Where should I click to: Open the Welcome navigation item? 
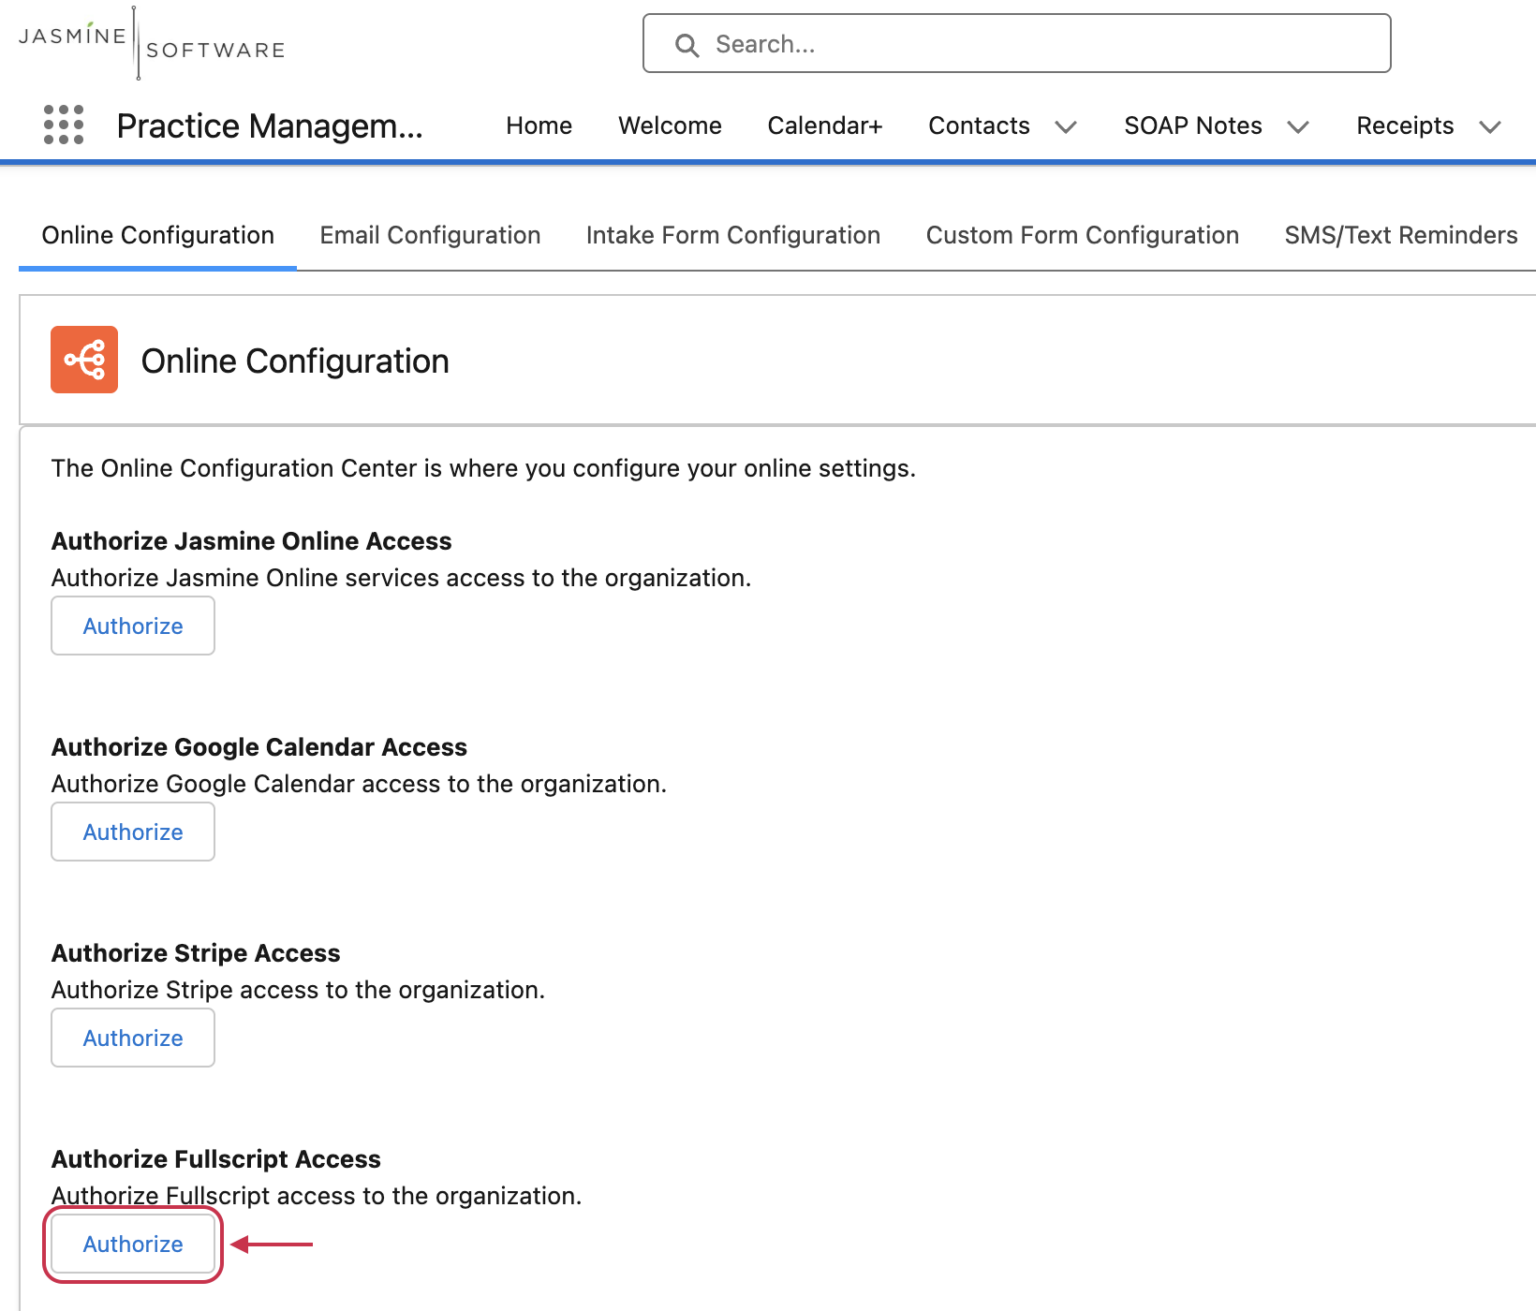[x=670, y=126]
